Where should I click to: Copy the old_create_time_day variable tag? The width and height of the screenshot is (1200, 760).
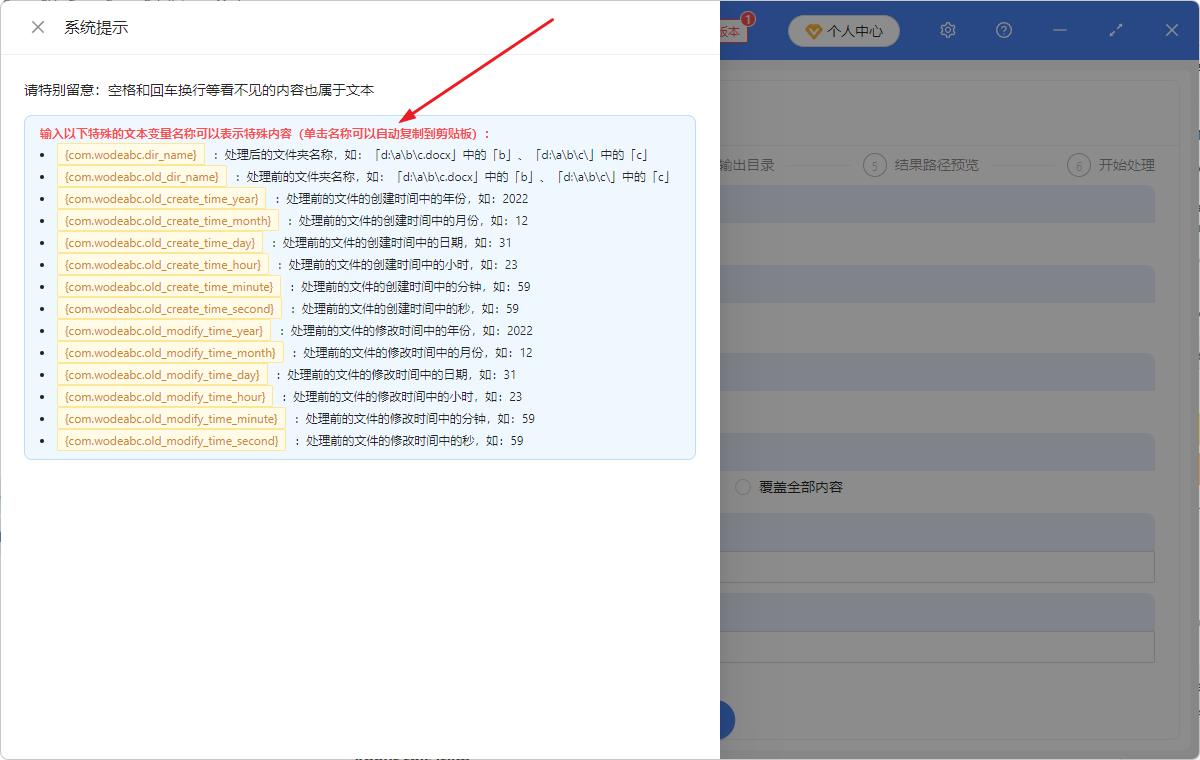click(x=162, y=242)
